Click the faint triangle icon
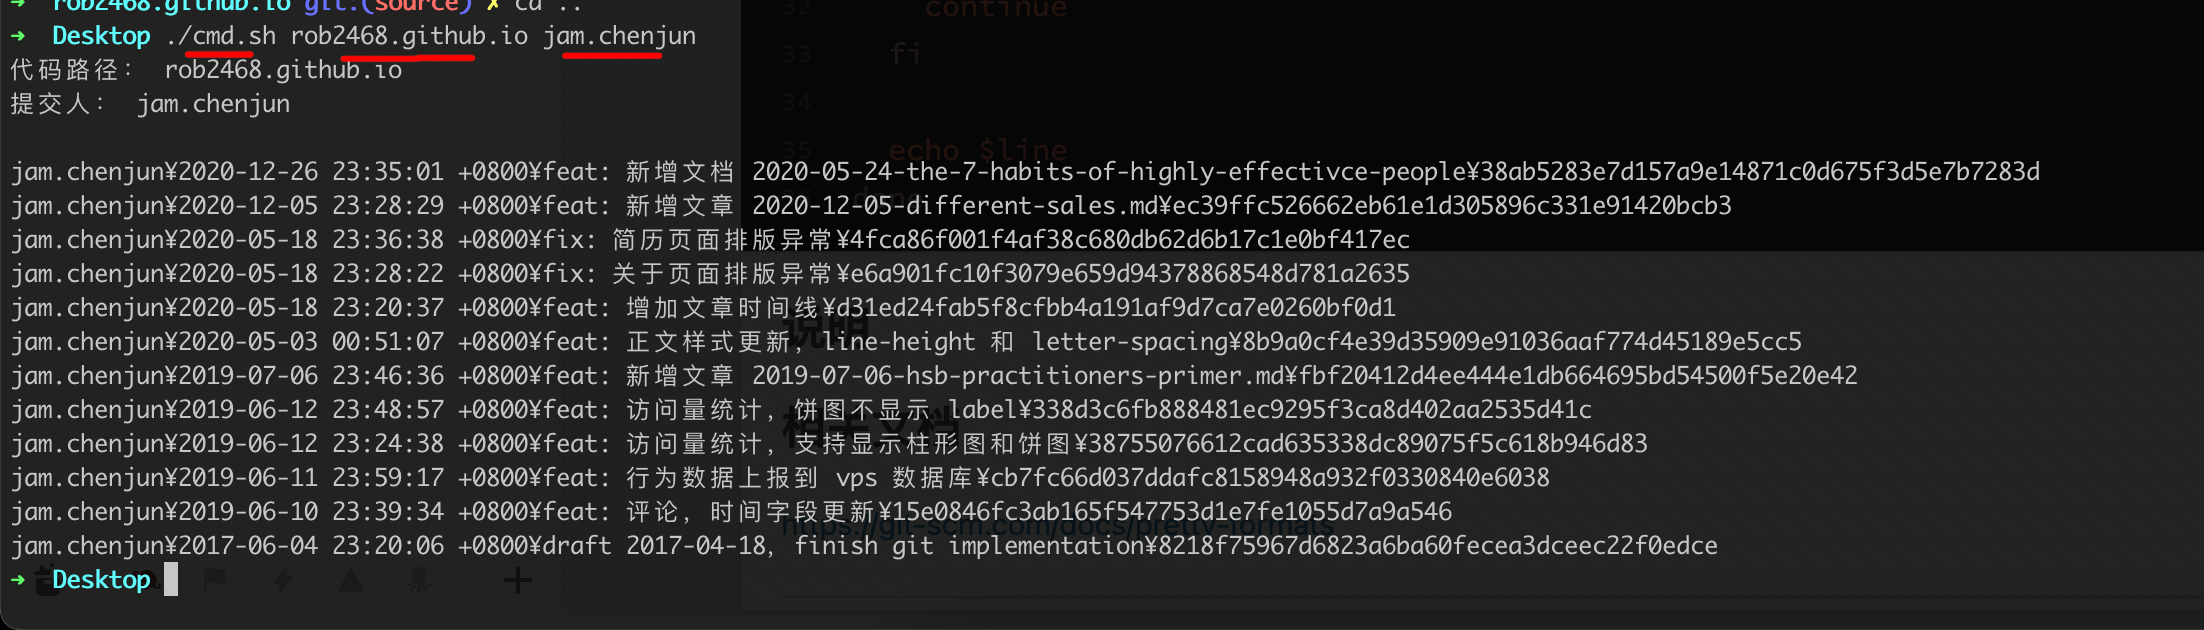 pyautogui.click(x=351, y=580)
